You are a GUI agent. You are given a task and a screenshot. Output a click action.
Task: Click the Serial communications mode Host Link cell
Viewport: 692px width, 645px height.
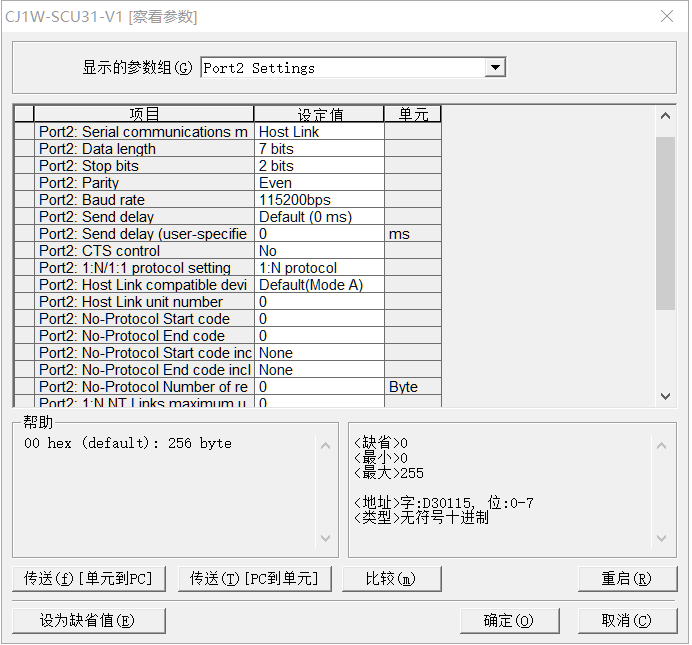tap(318, 132)
